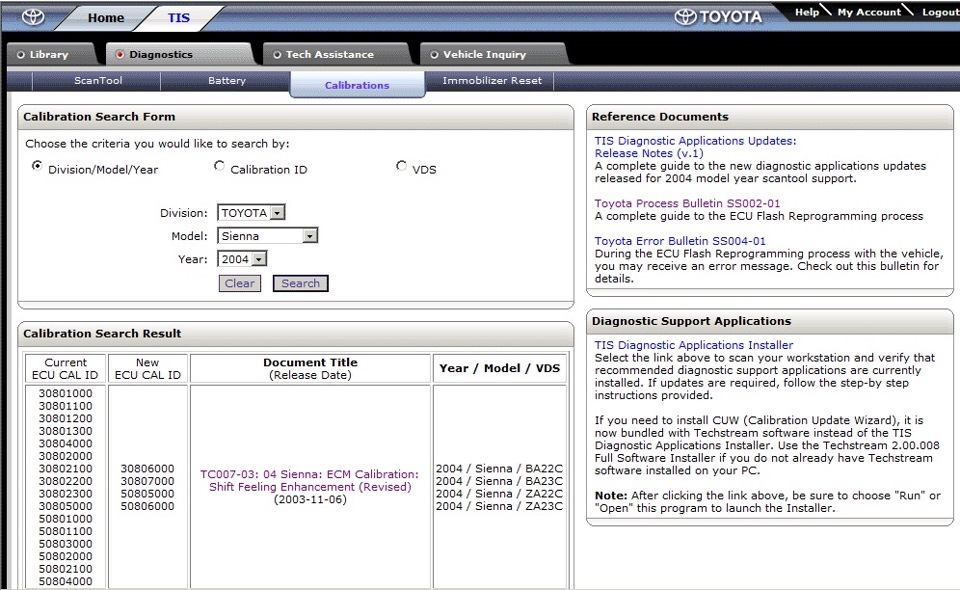
Task: Click current calibration ID 50801000
Action: [x=66, y=519]
